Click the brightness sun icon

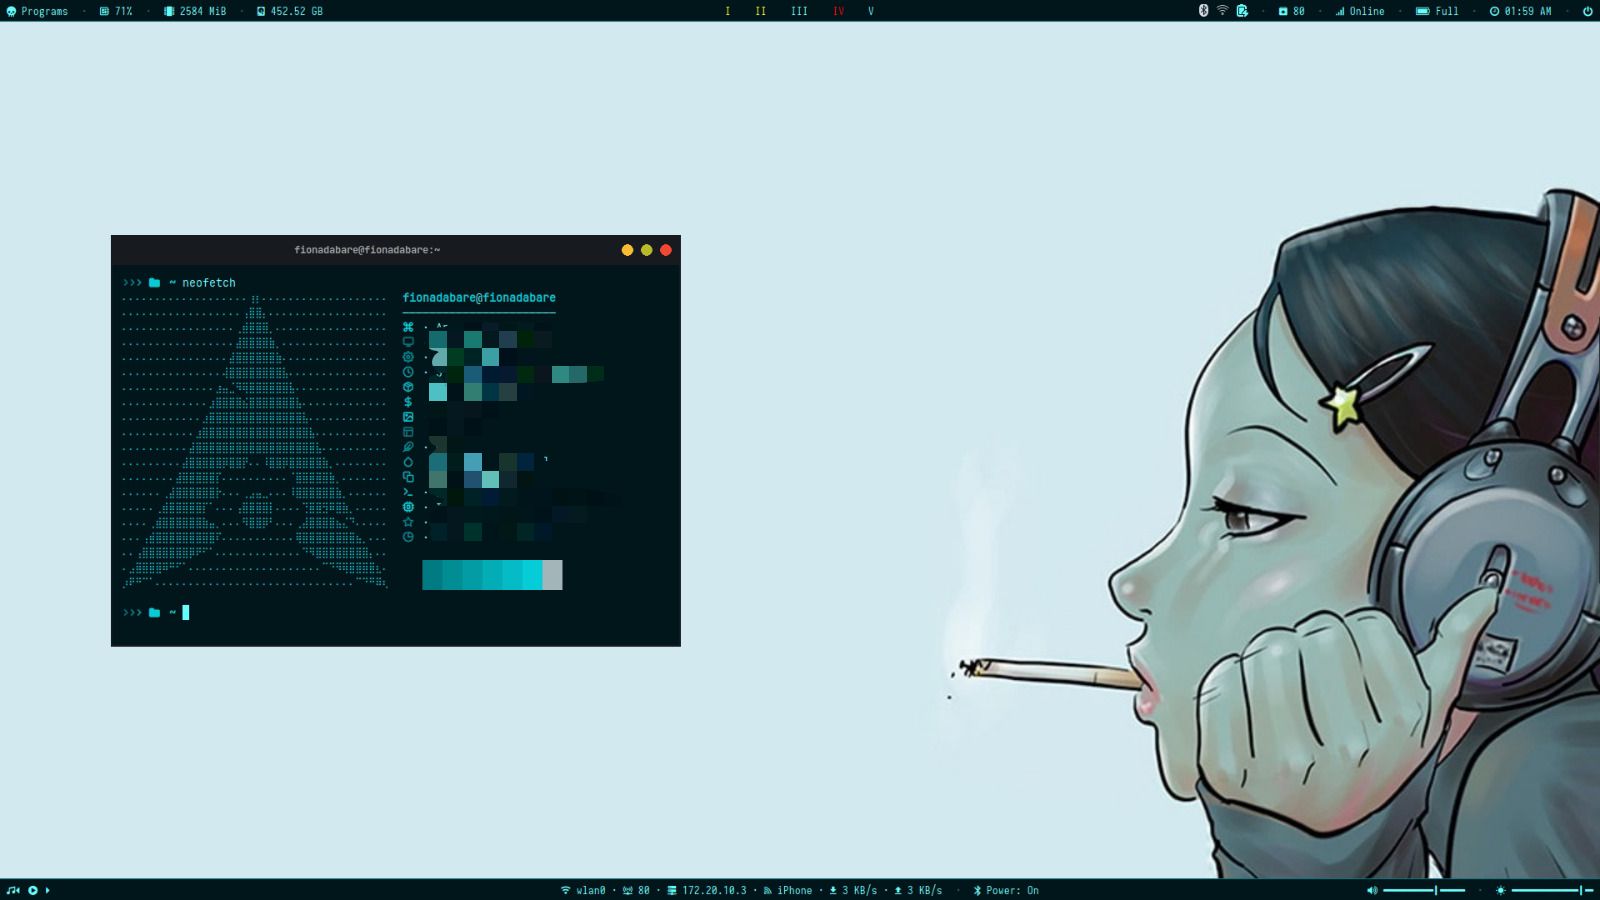pos(1500,890)
